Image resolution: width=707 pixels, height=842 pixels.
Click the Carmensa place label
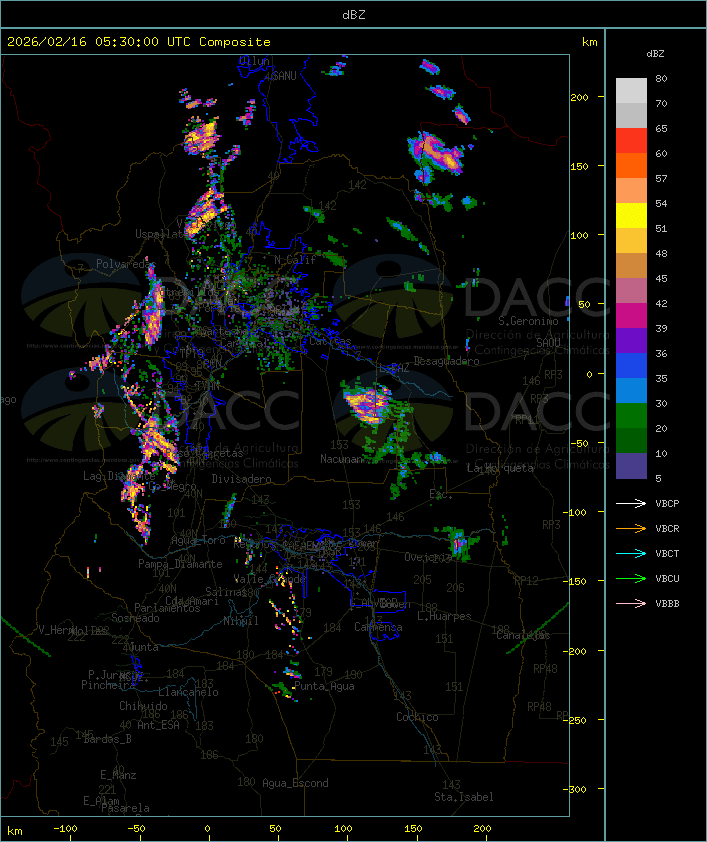point(378,627)
